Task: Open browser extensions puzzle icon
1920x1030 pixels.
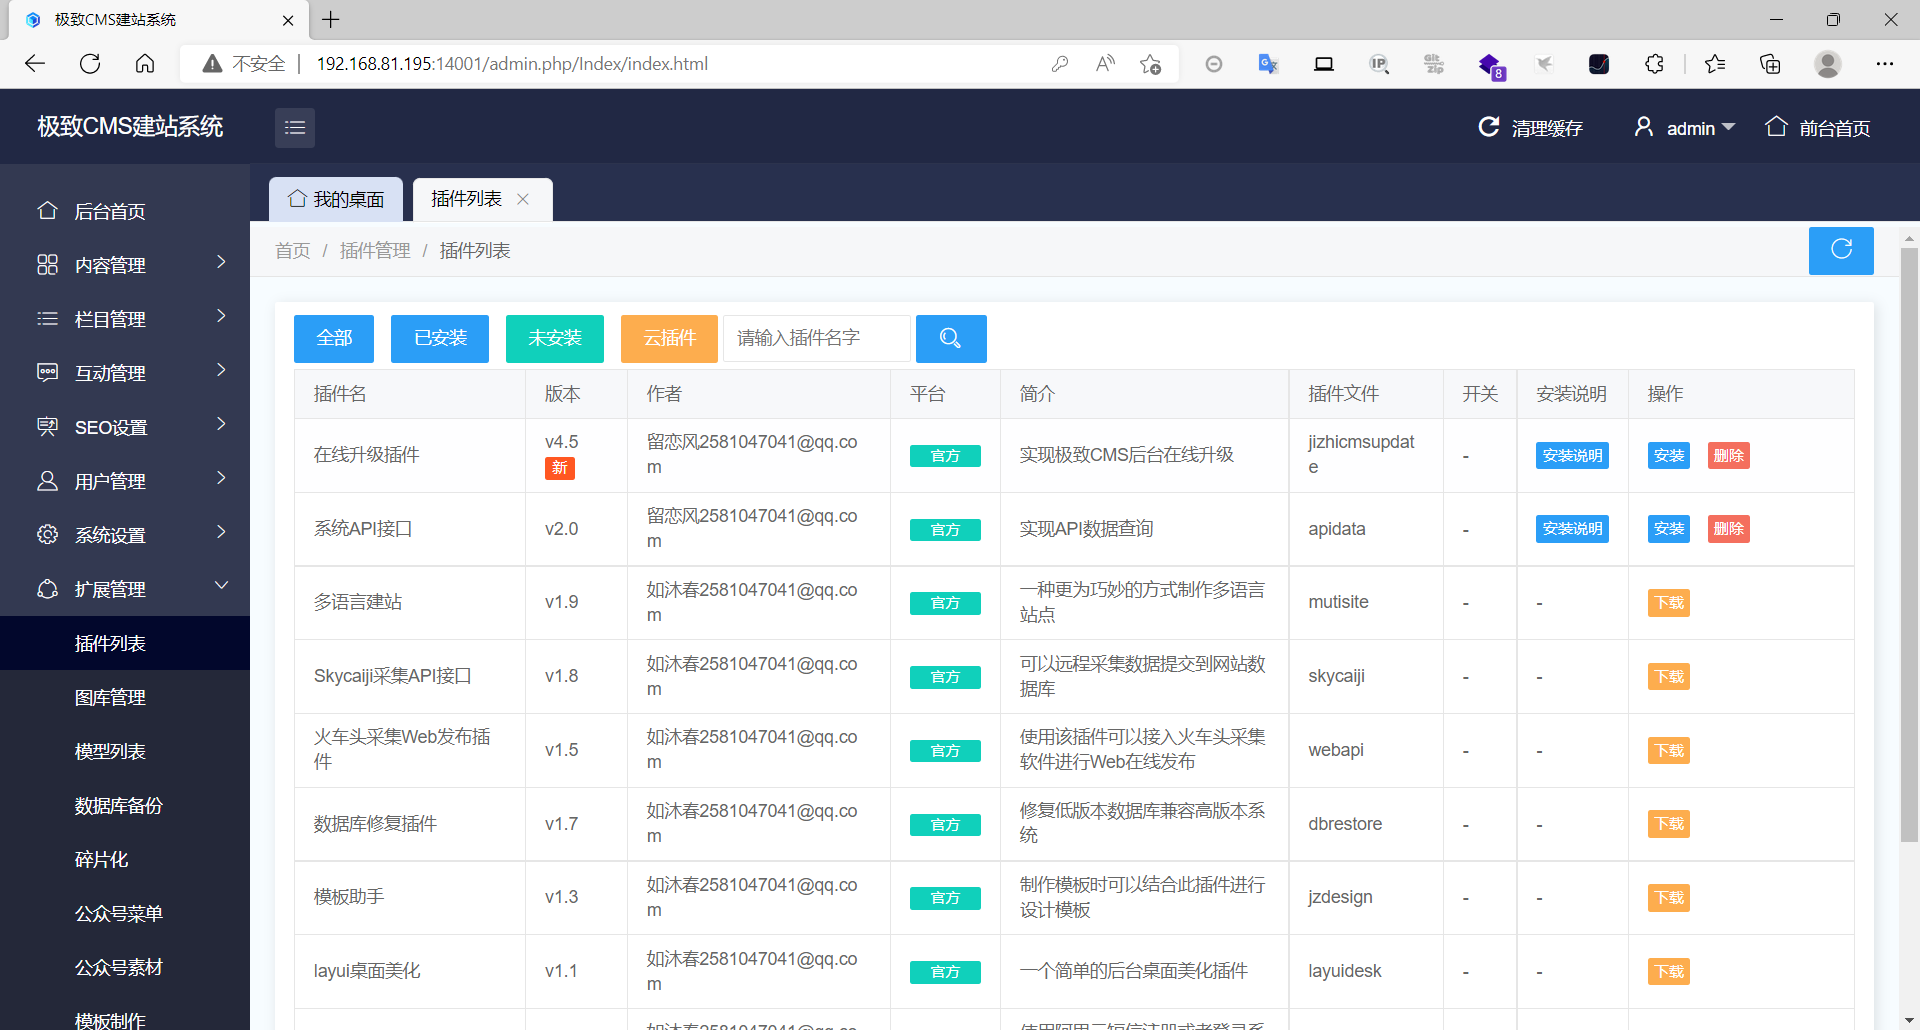Action: (1654, 64)
